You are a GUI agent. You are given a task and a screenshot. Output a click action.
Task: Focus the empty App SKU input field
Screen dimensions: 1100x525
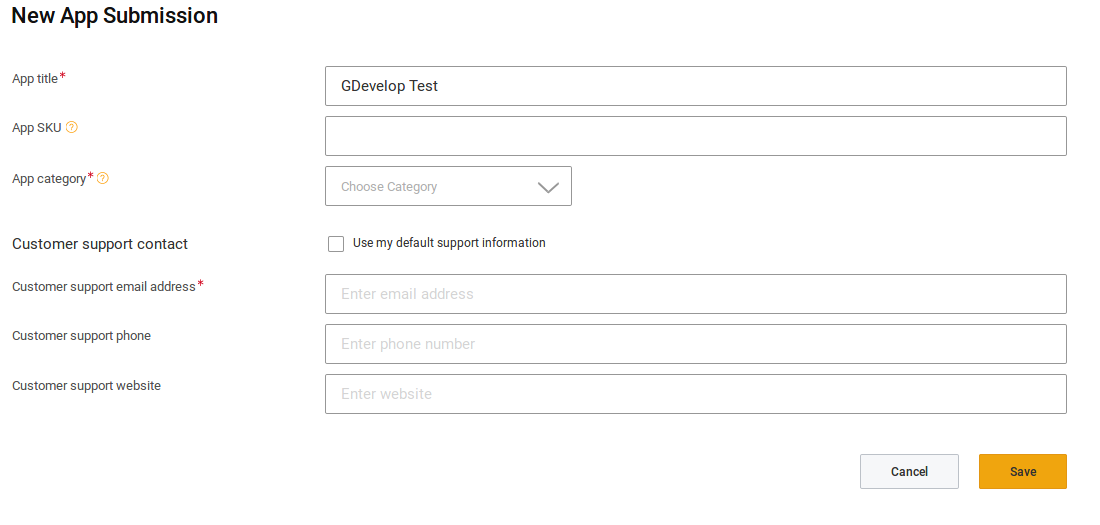pyautogui.click(x=695, y=136)
